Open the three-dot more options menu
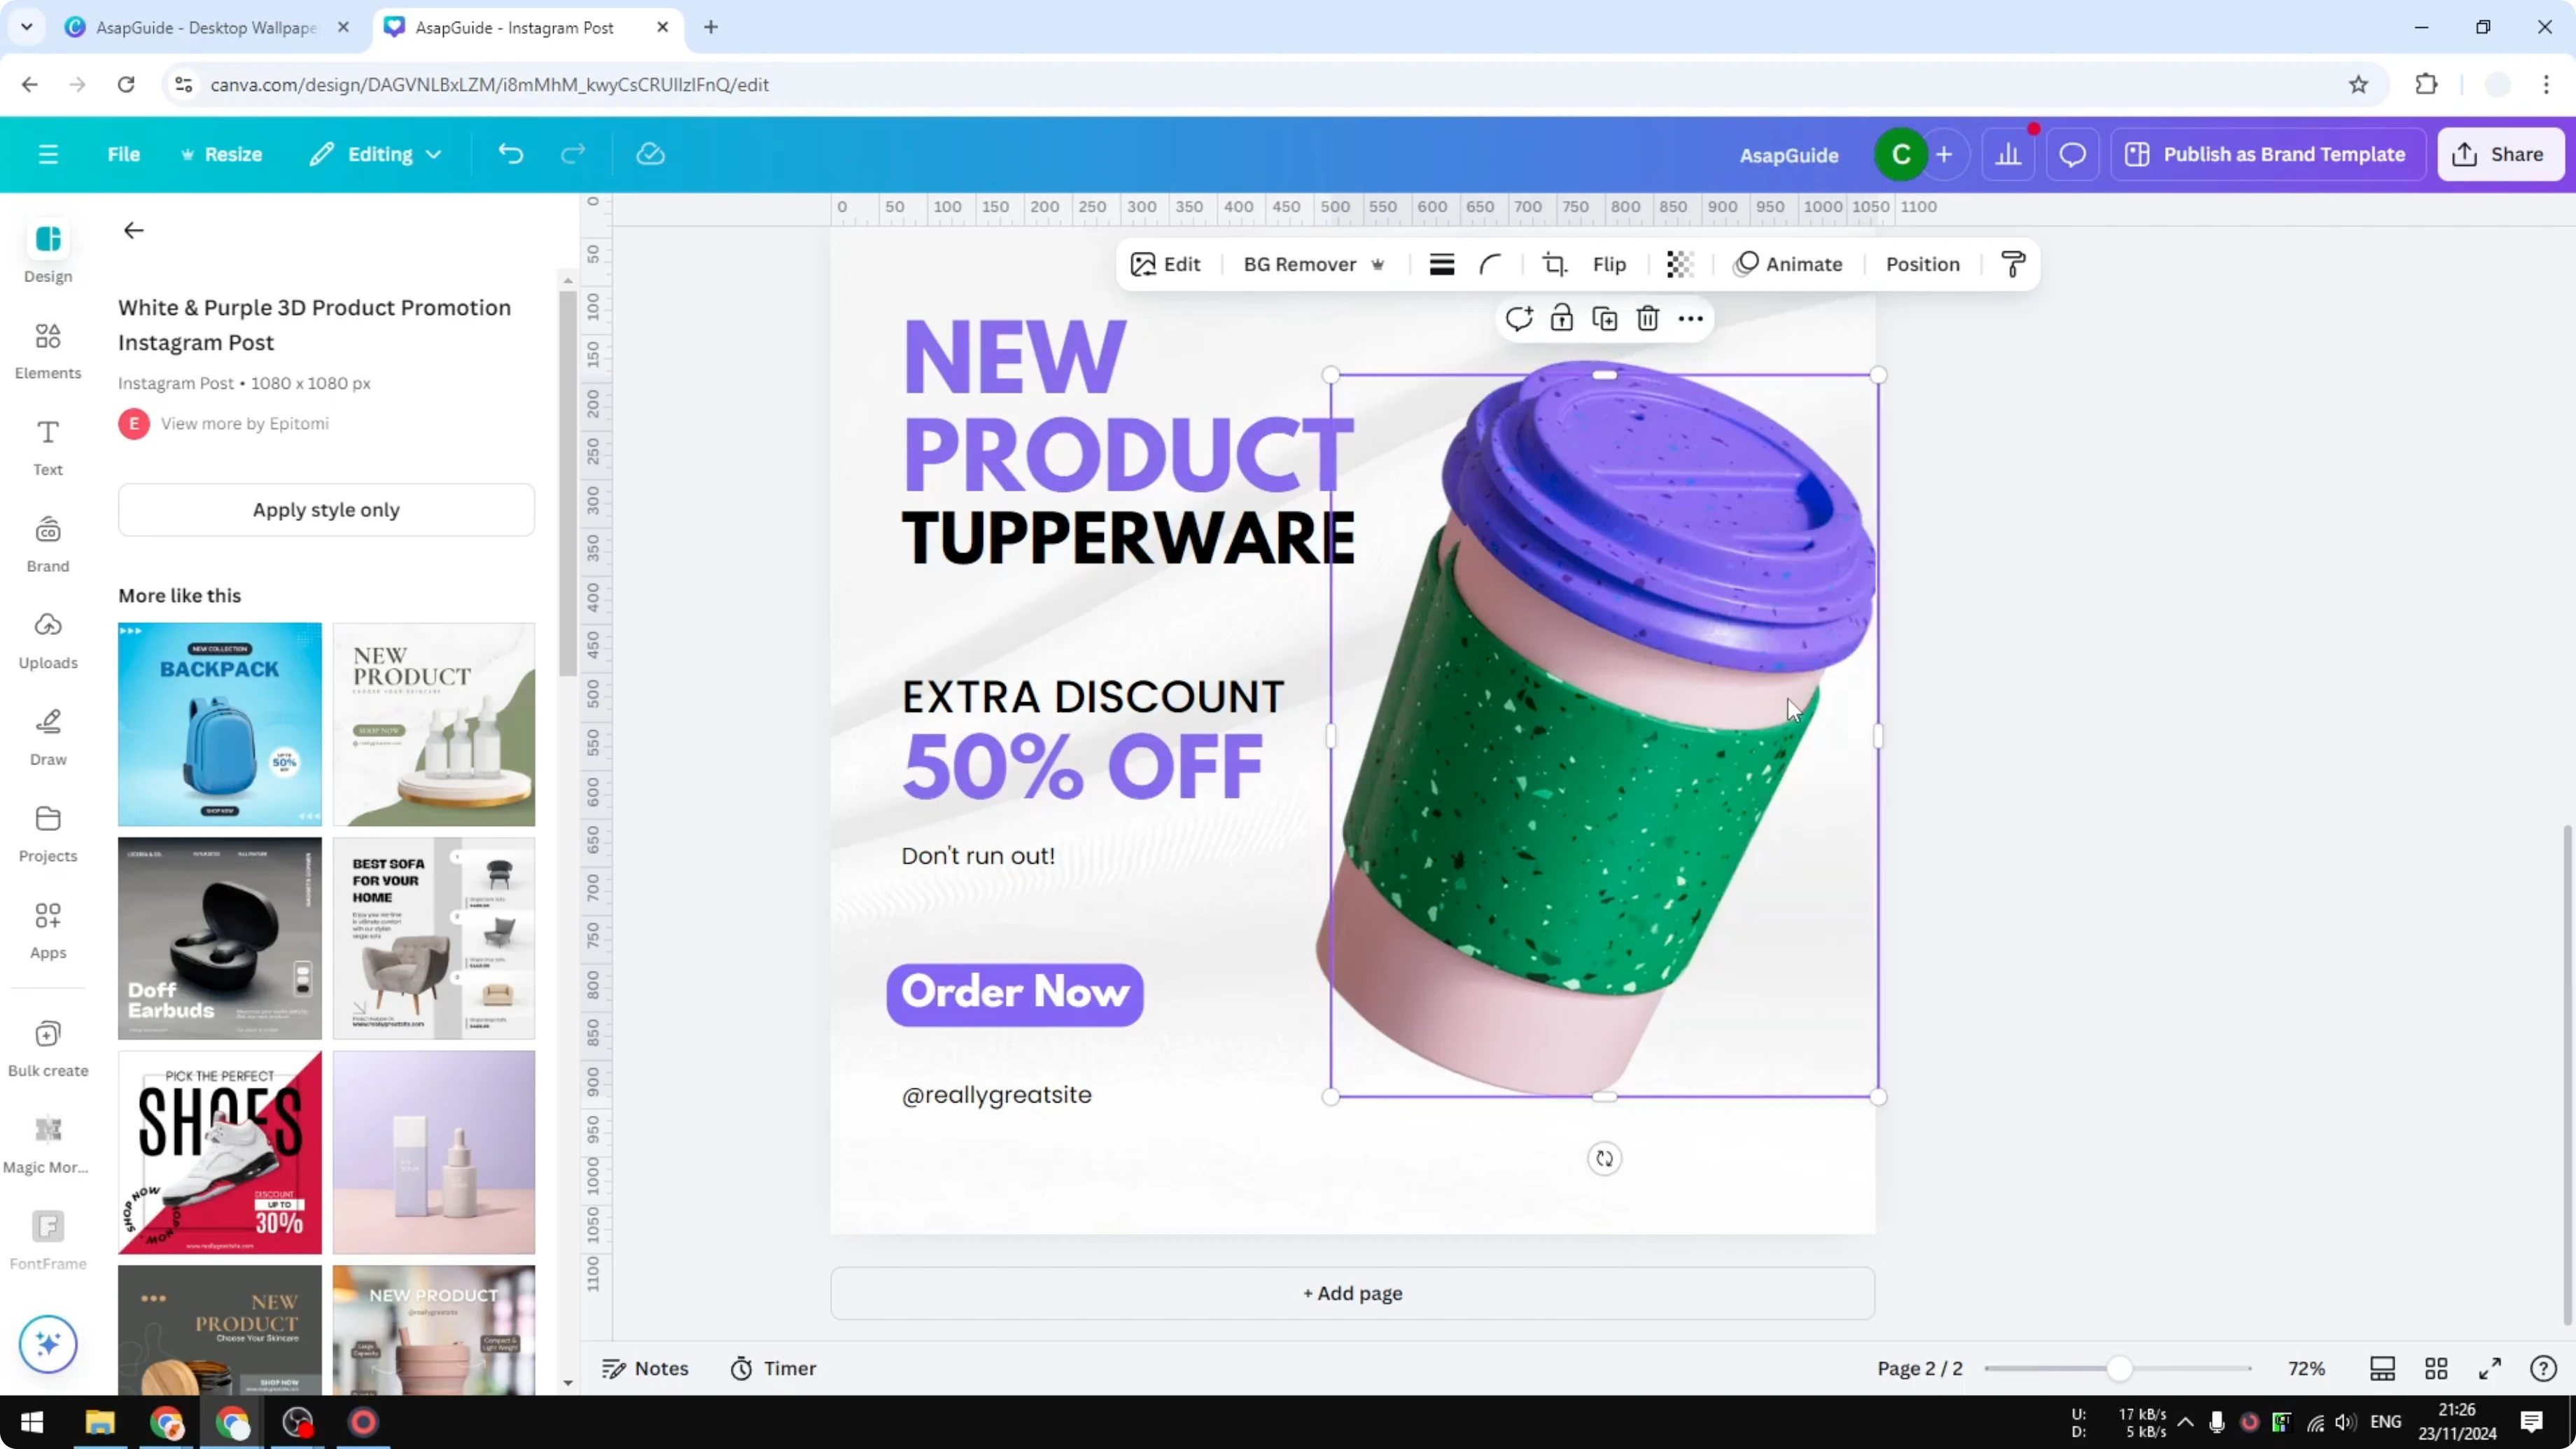 [x=1690, y=318]
